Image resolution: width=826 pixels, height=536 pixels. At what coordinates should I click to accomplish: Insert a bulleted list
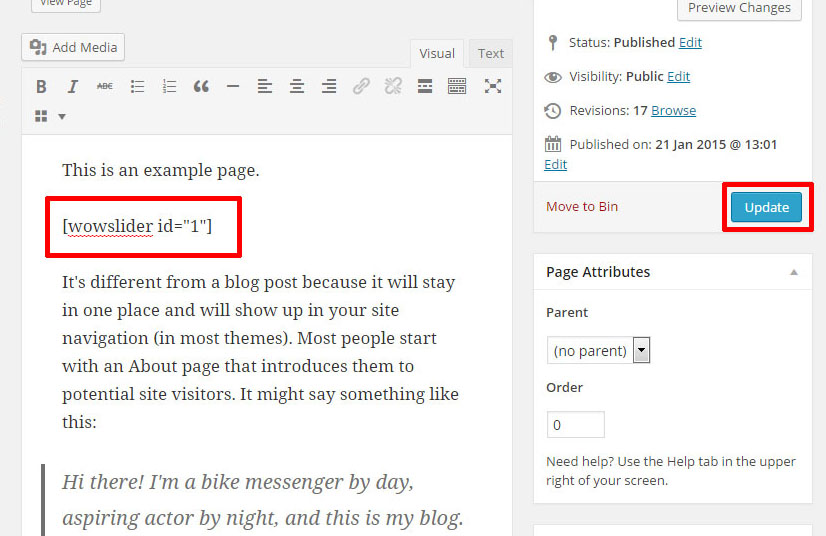pos(137,87)
